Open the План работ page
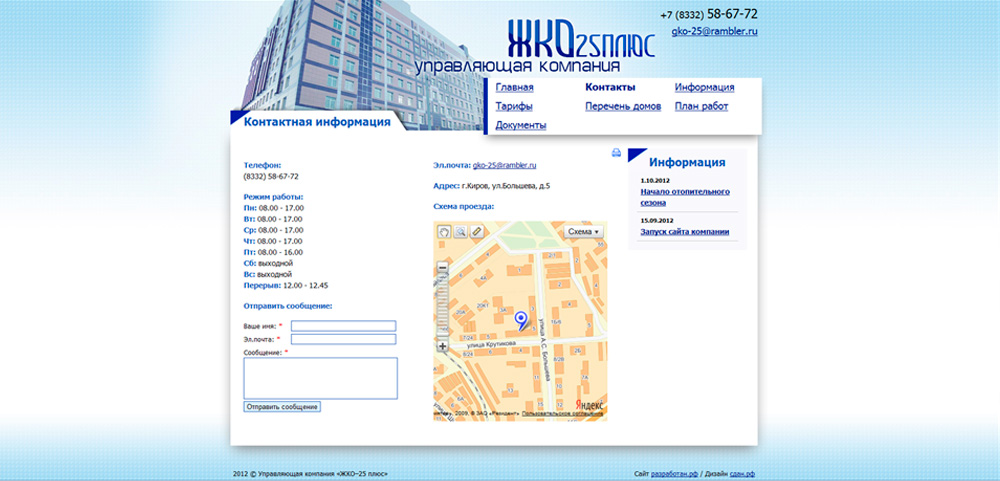The height and width of the screenshot is (481, 1000). [x=701, y=106]
